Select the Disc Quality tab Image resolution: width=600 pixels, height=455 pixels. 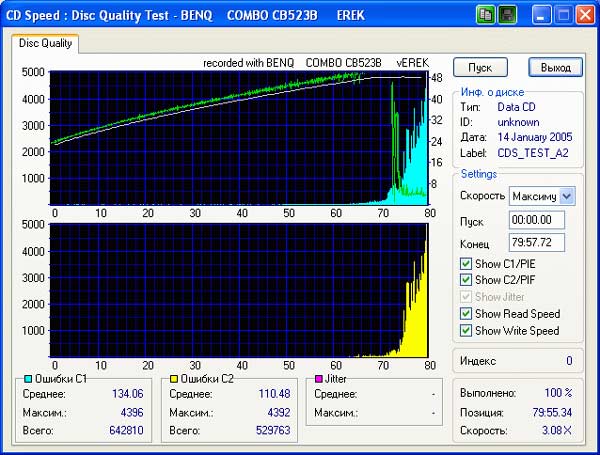45,43
